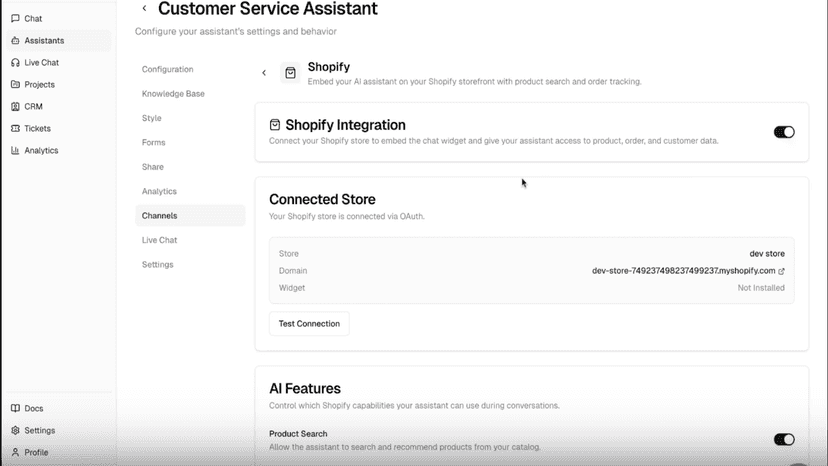
Task: Open Tickets in the left sidebar
Action: (x=57, y=128)
